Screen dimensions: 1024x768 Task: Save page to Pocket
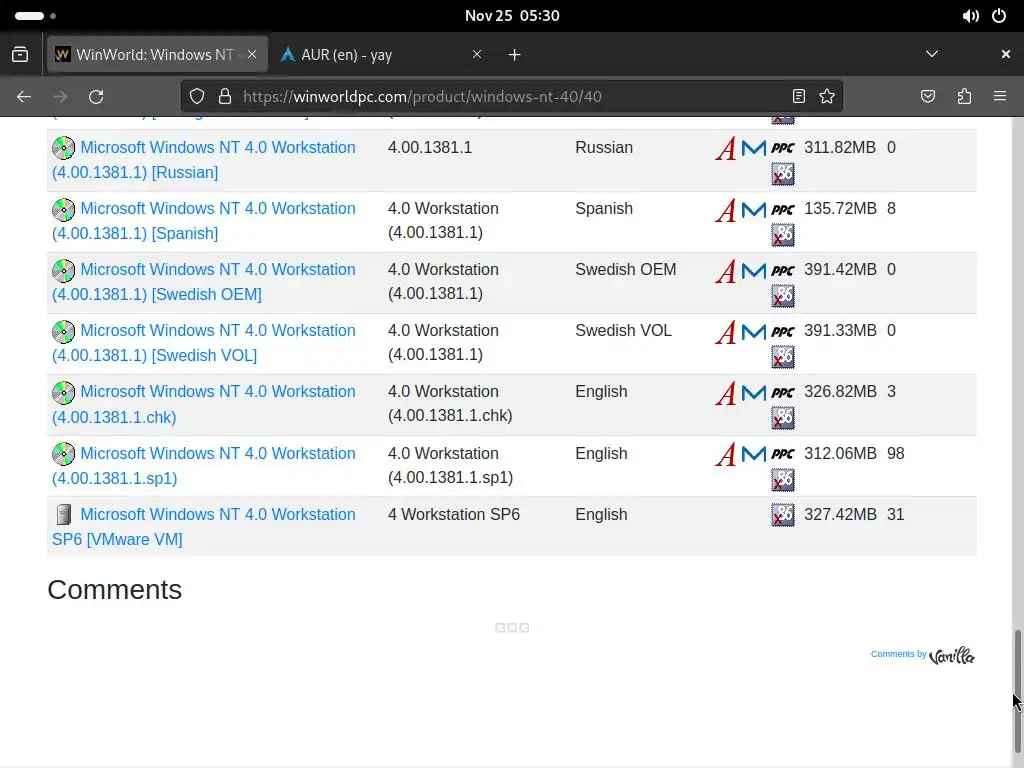click(927, 97)
